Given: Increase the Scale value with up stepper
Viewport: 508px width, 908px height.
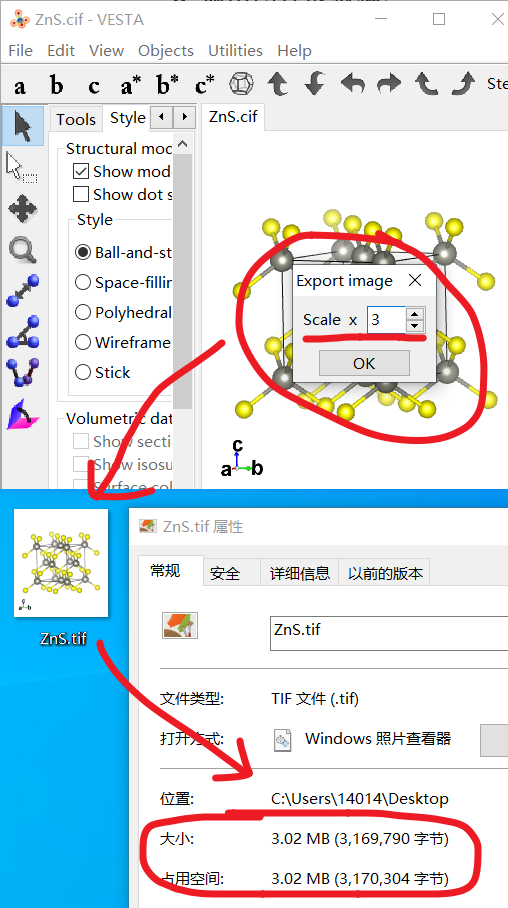Looking at the screenshot, I should coord(414,313).
